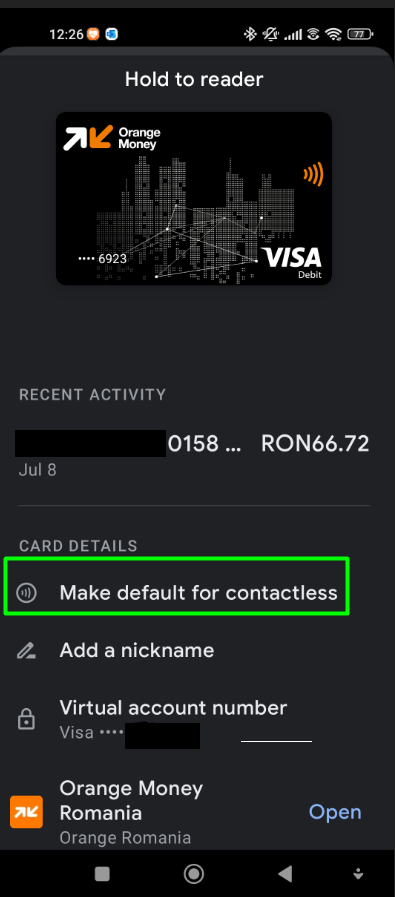Tap the Orange Money Visa card image
Viewport: 395px width, 897px height.
pyautogui.click(x=194, y=199)
